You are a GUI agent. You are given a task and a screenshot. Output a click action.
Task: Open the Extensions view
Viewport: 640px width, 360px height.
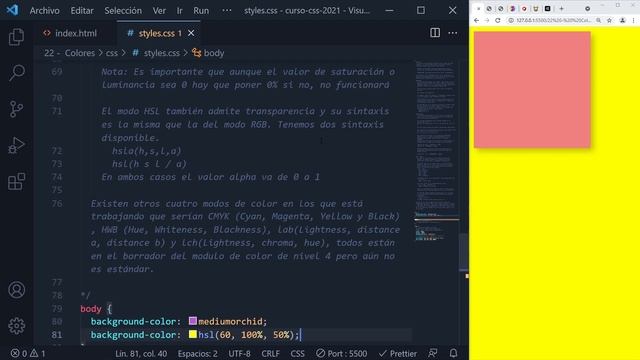pyautogui.click(x=16, y=181)
